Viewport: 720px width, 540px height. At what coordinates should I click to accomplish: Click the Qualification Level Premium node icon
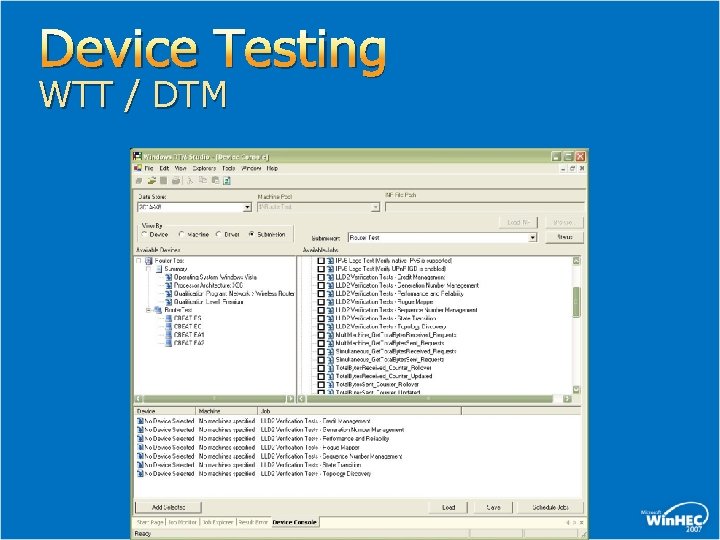(x=169, y=302)
